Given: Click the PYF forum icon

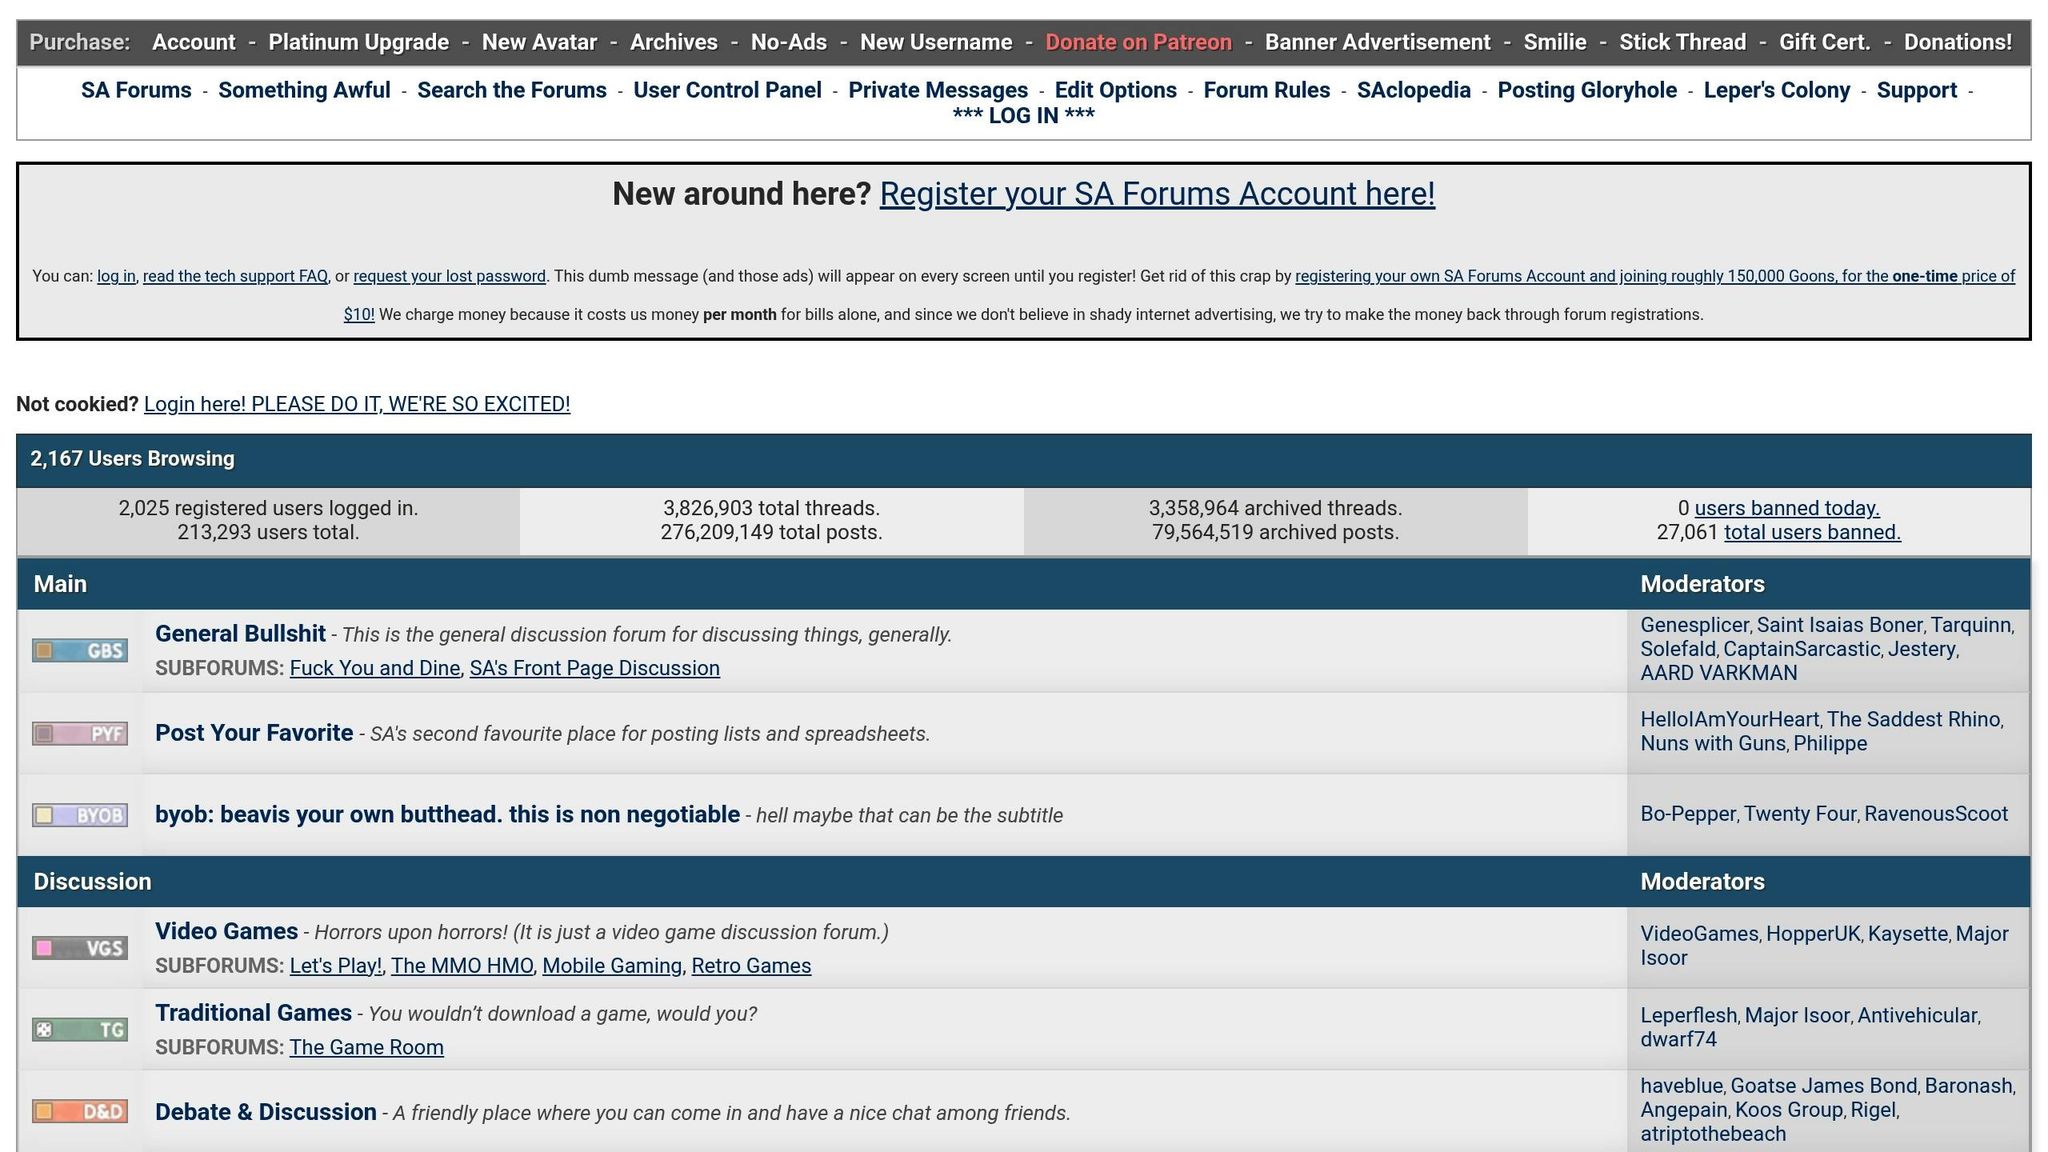Looking at the screenshot, I should point(80,734).
